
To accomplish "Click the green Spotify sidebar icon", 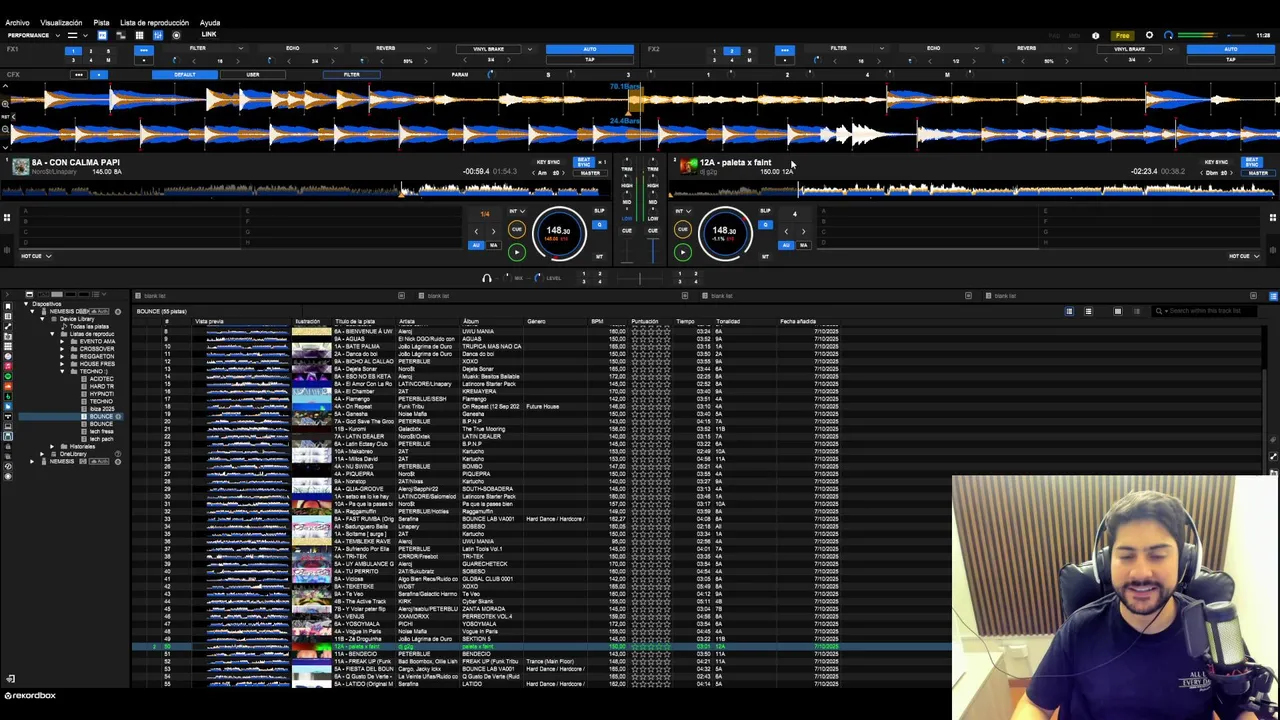I will pyautogui.click(x=8, y=376).
